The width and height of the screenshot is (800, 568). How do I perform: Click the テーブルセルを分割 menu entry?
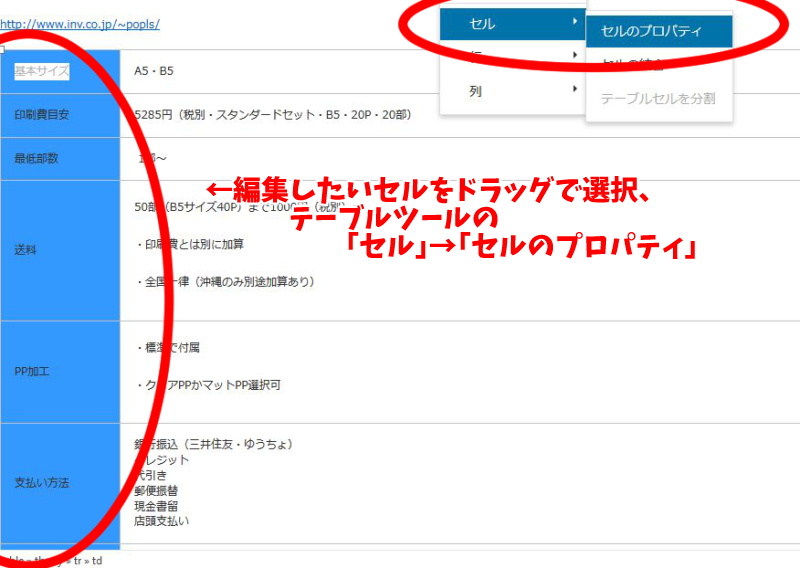(658, 99)
